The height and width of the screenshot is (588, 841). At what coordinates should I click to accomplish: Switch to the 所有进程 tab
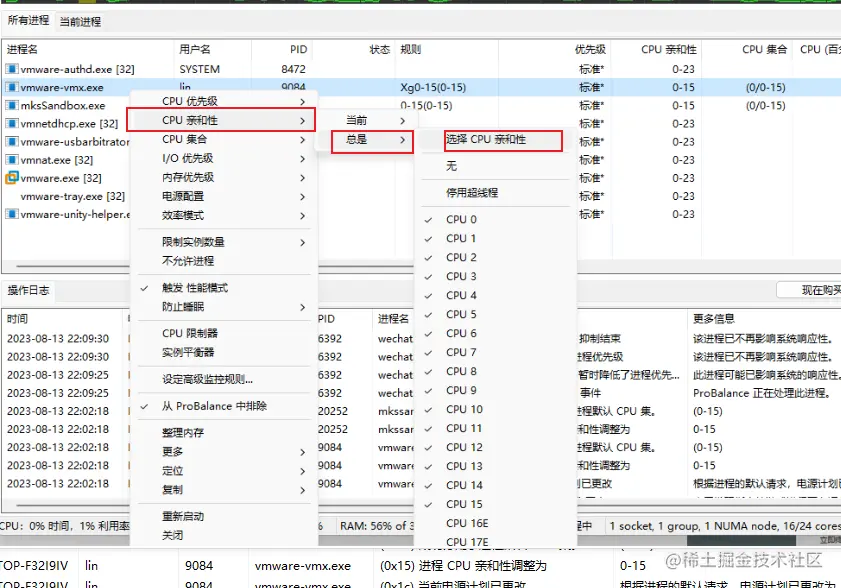(x=28, y=20)
